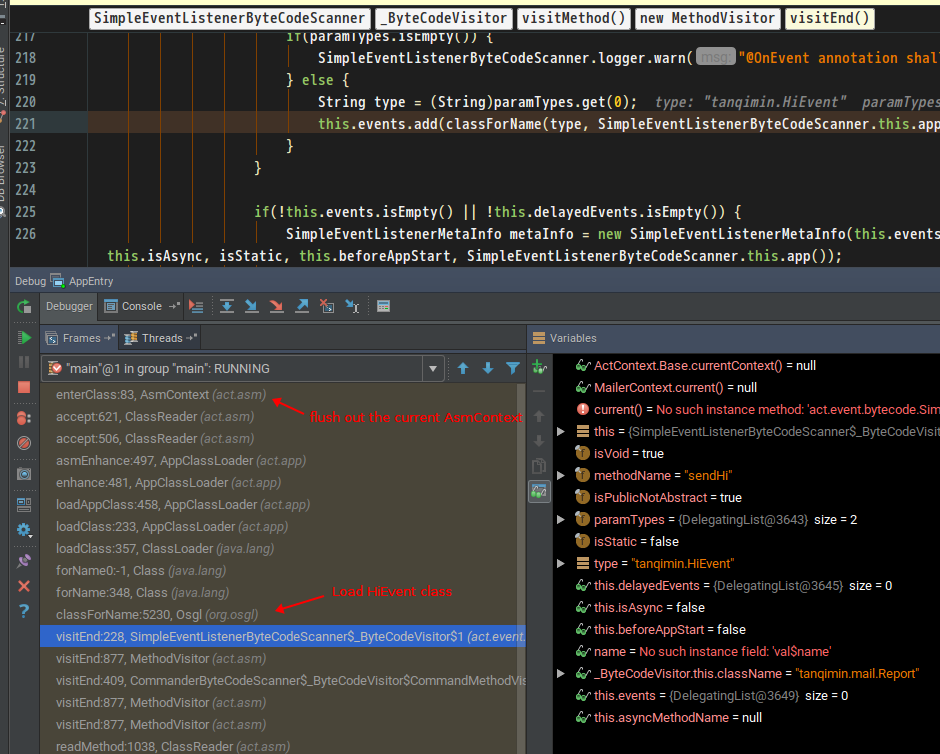This screenshot has height=754, width=940.
Task: Expand the paramTypes variable
Action: point(561,520)
